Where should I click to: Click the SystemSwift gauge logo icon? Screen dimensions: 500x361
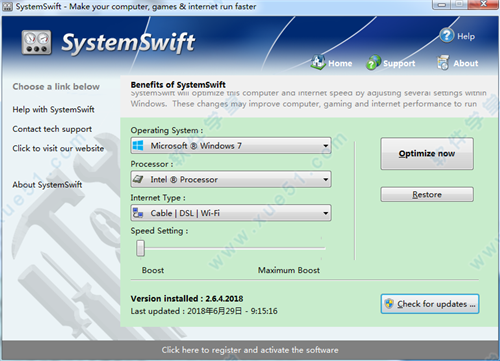tap(37, 42)
